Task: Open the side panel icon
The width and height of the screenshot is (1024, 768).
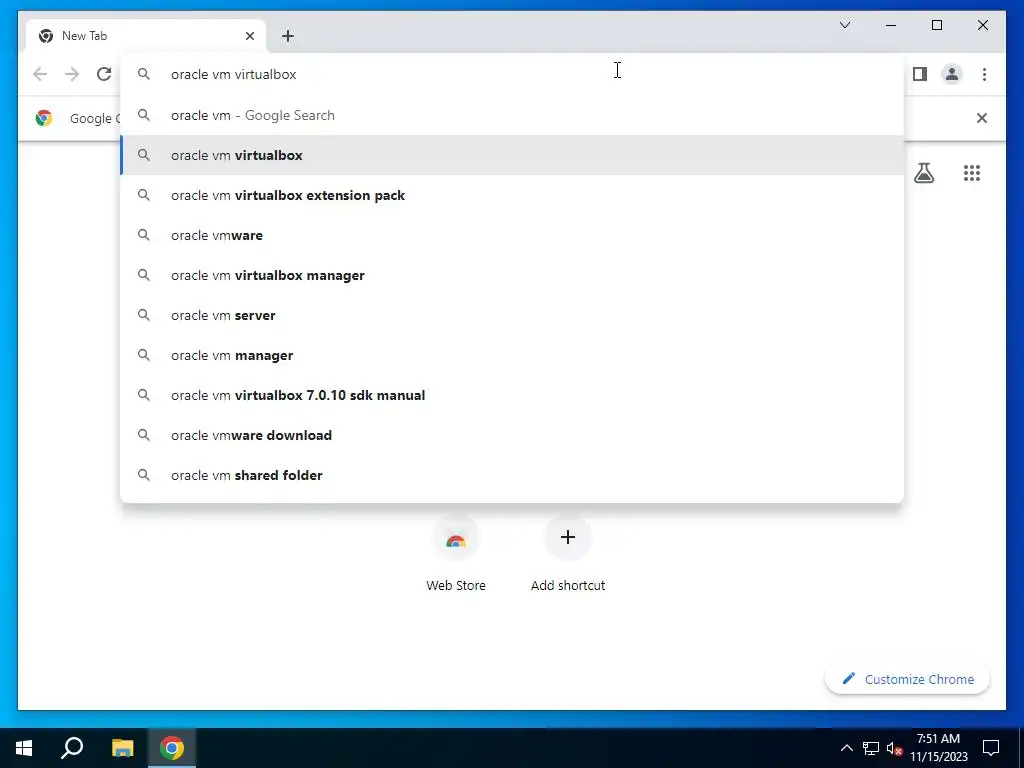Action: (x=920, y=74)
